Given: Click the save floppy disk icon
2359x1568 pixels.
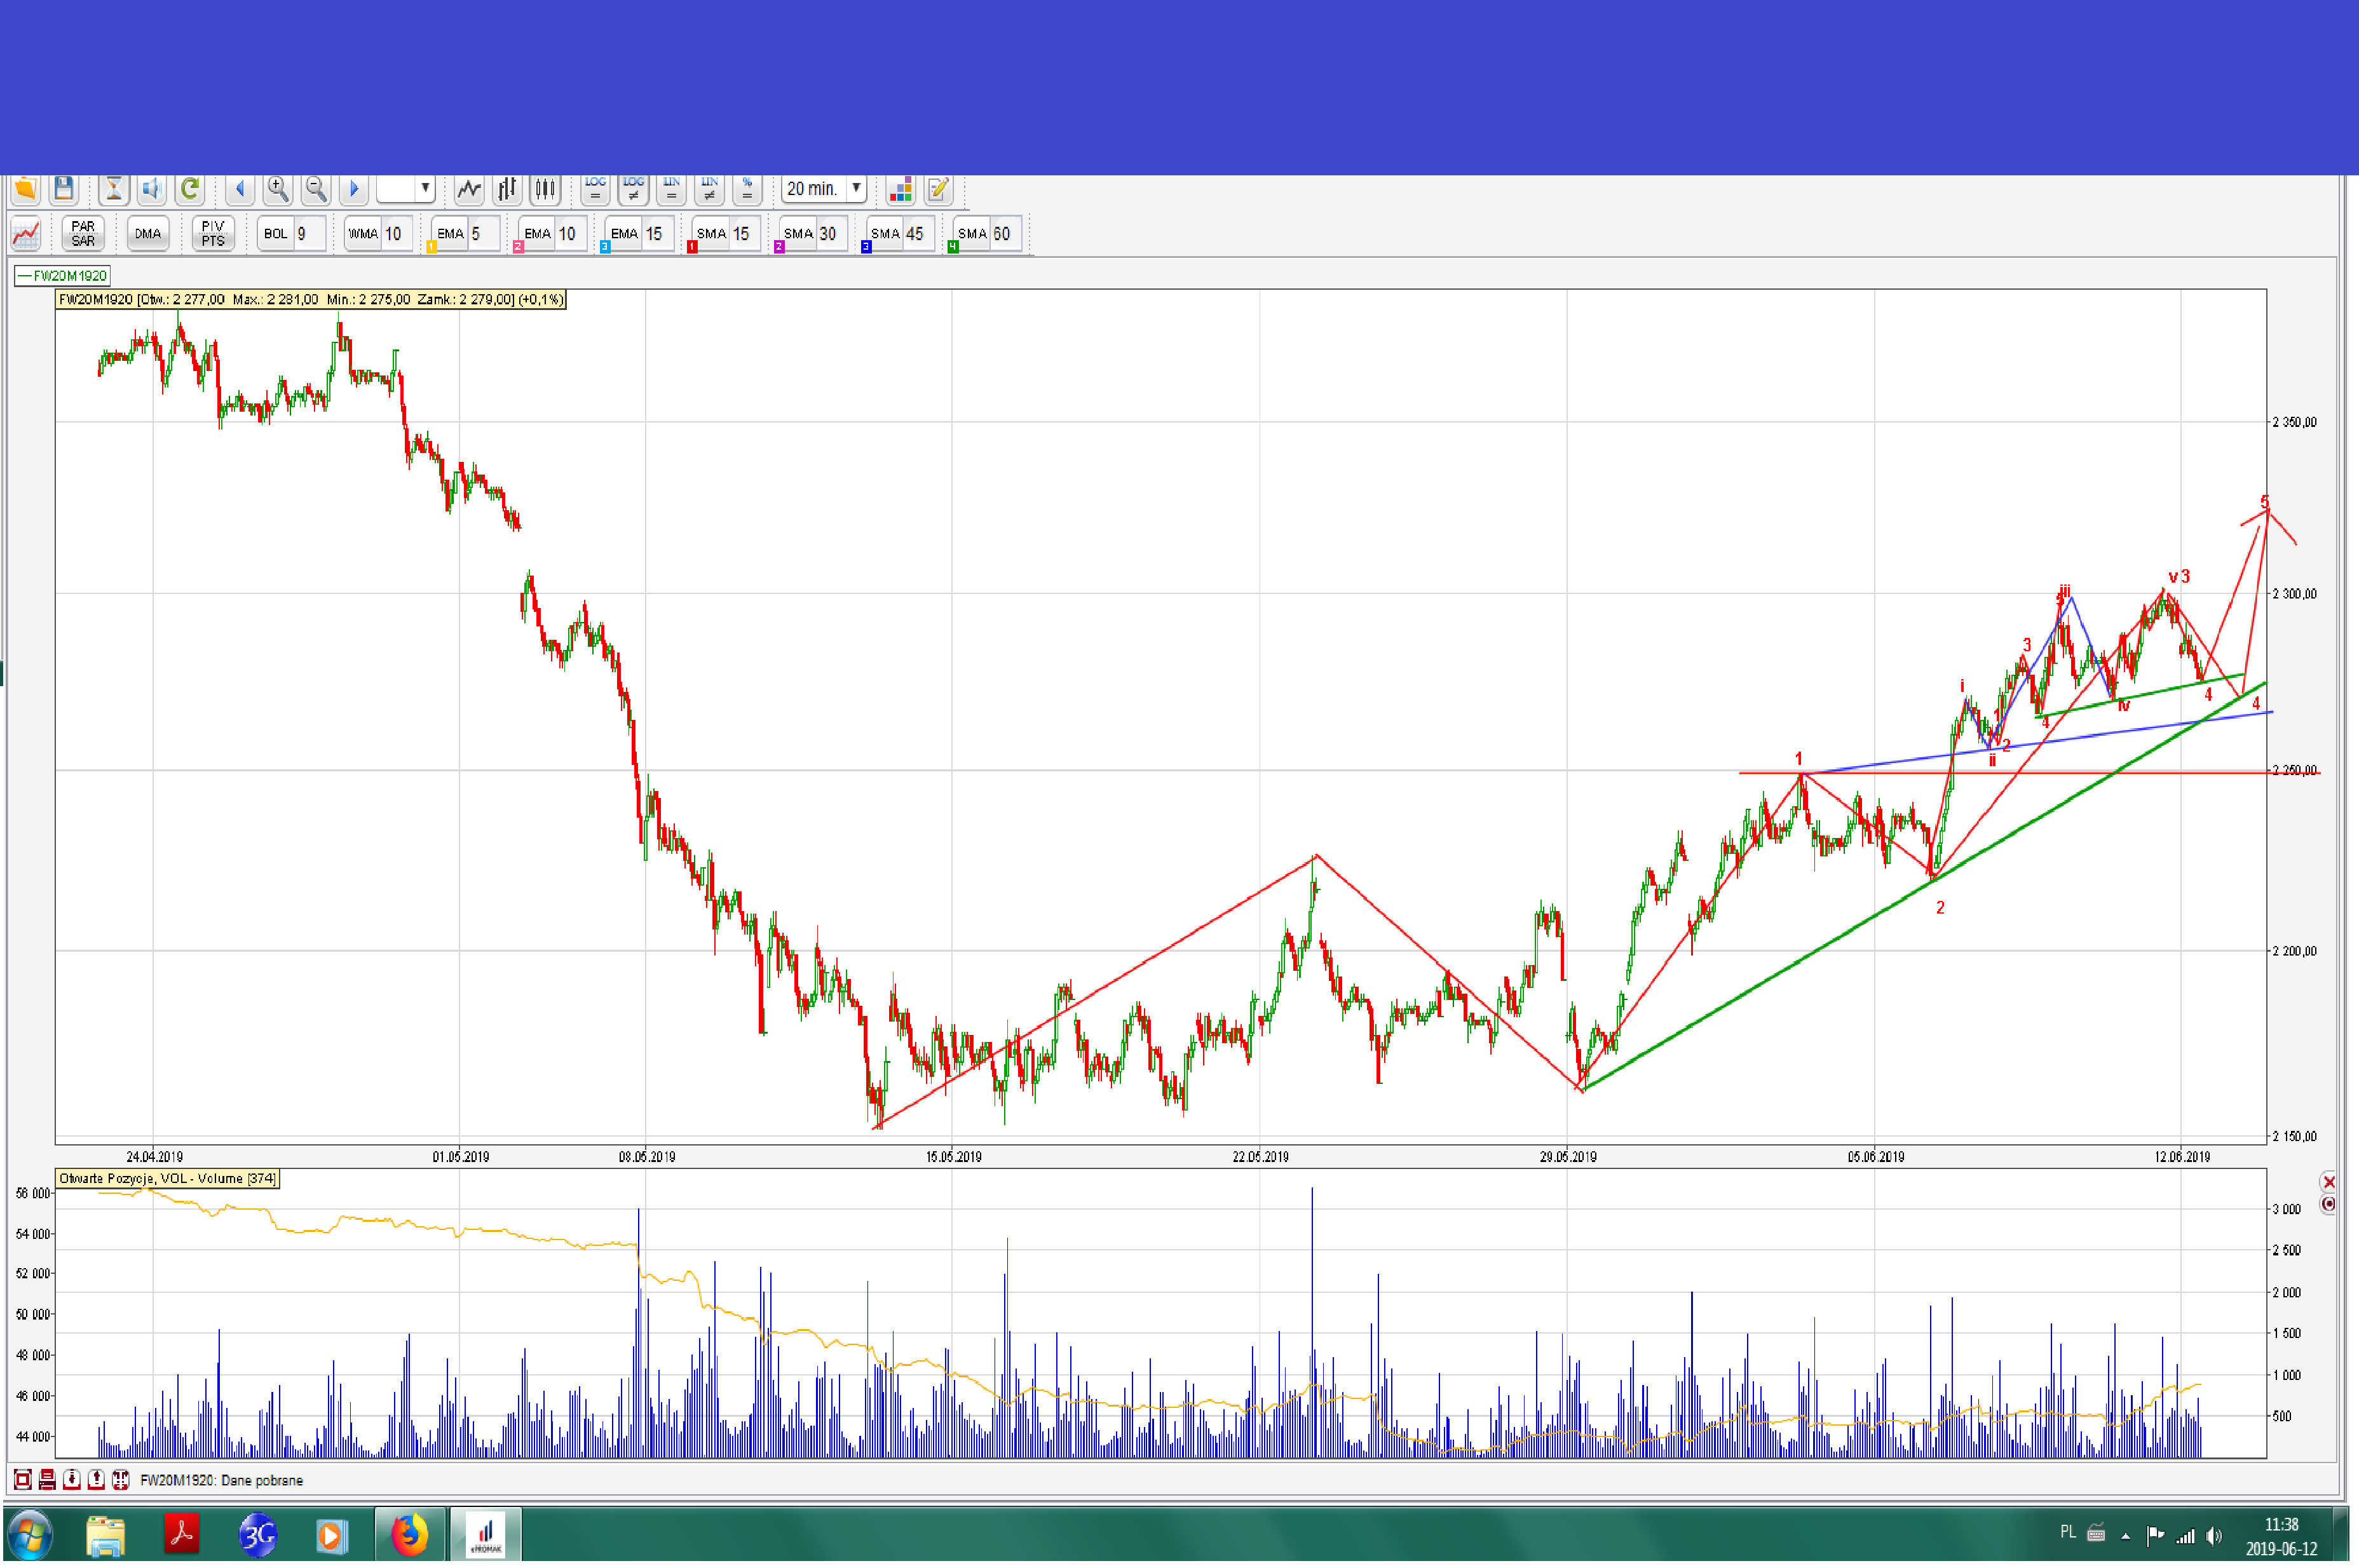Looking at the screenshot, I should (63, 189).
